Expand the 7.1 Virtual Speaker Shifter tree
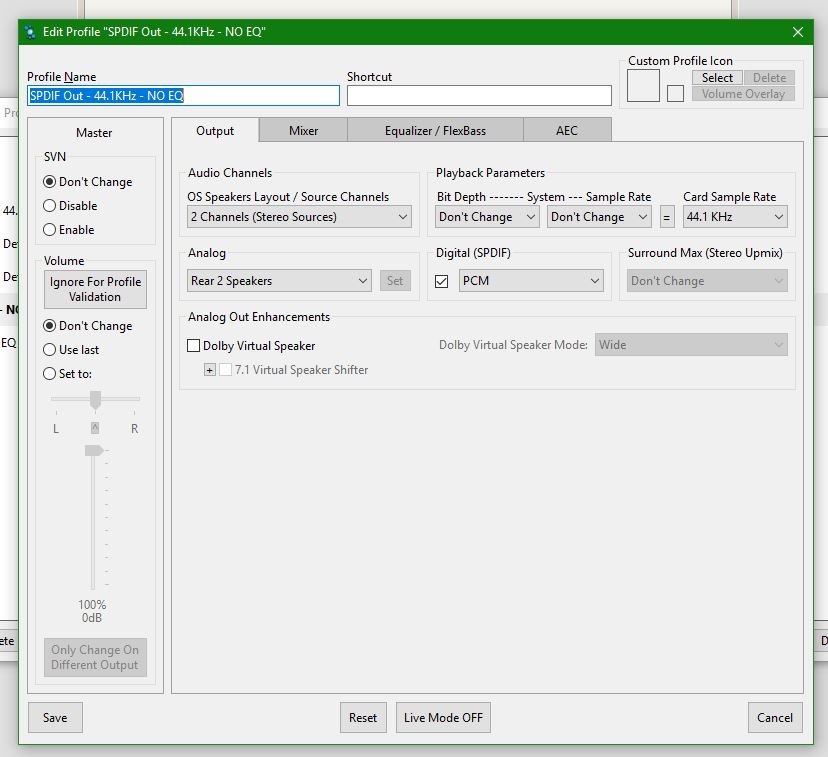828x757 pixels. tap(210, 370)
